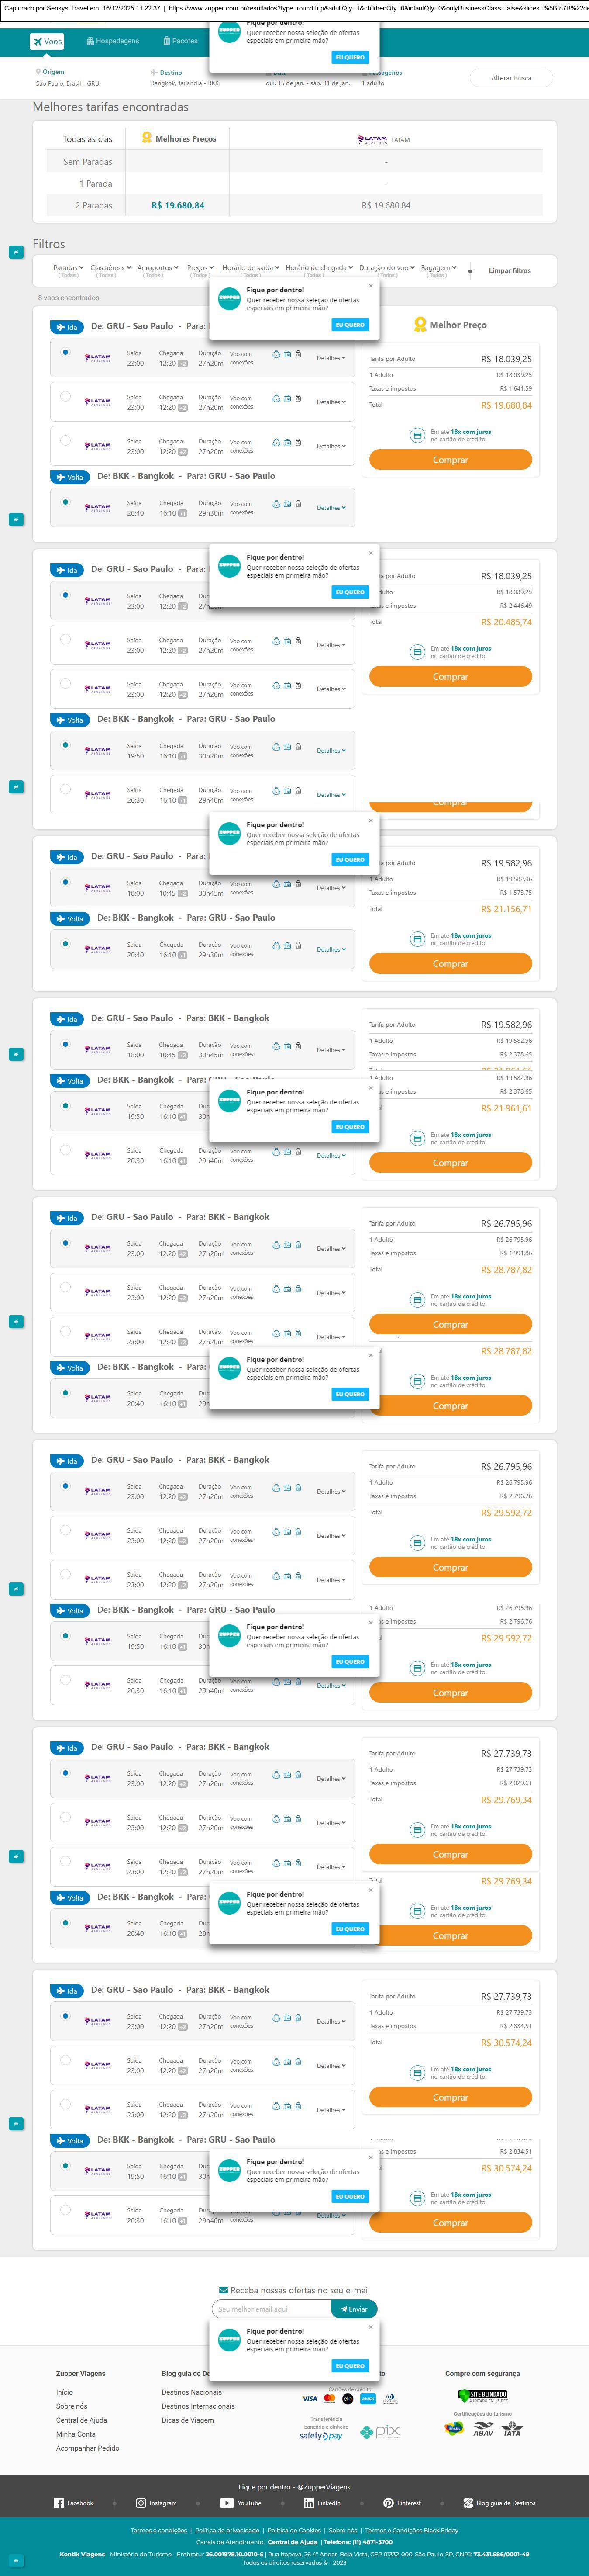This screenshot has height=2576, width=589.
Task: Click the Pinterest icon in footer
Action: (388, 2502)
